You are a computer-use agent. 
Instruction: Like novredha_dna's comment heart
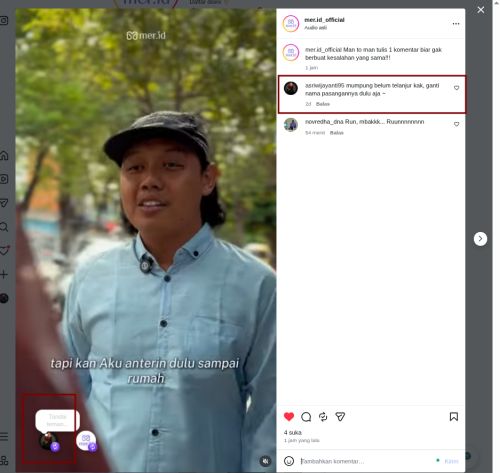click(x=456, y=124)
